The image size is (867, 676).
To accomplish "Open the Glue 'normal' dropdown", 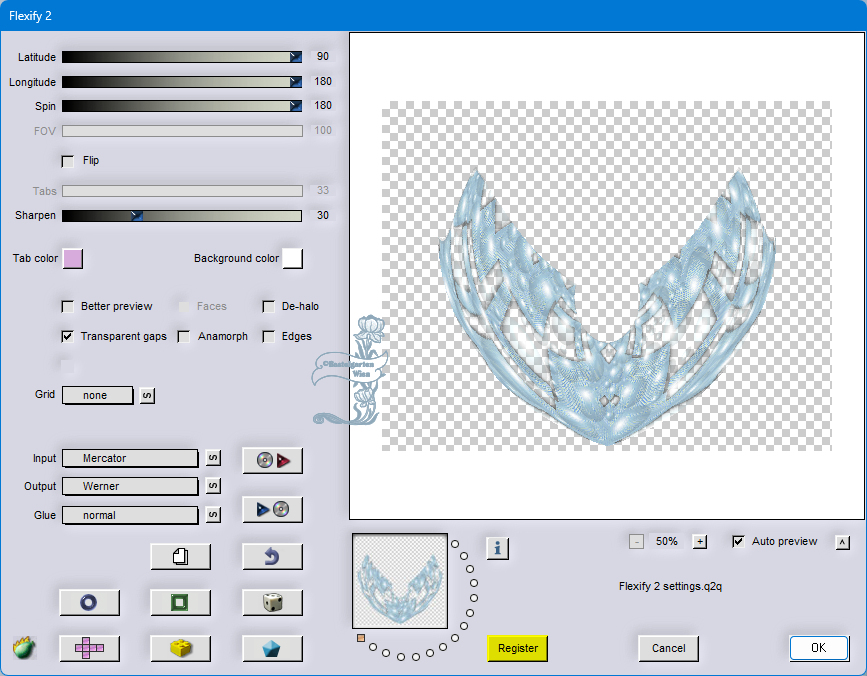I will click(x=130, y=515).
